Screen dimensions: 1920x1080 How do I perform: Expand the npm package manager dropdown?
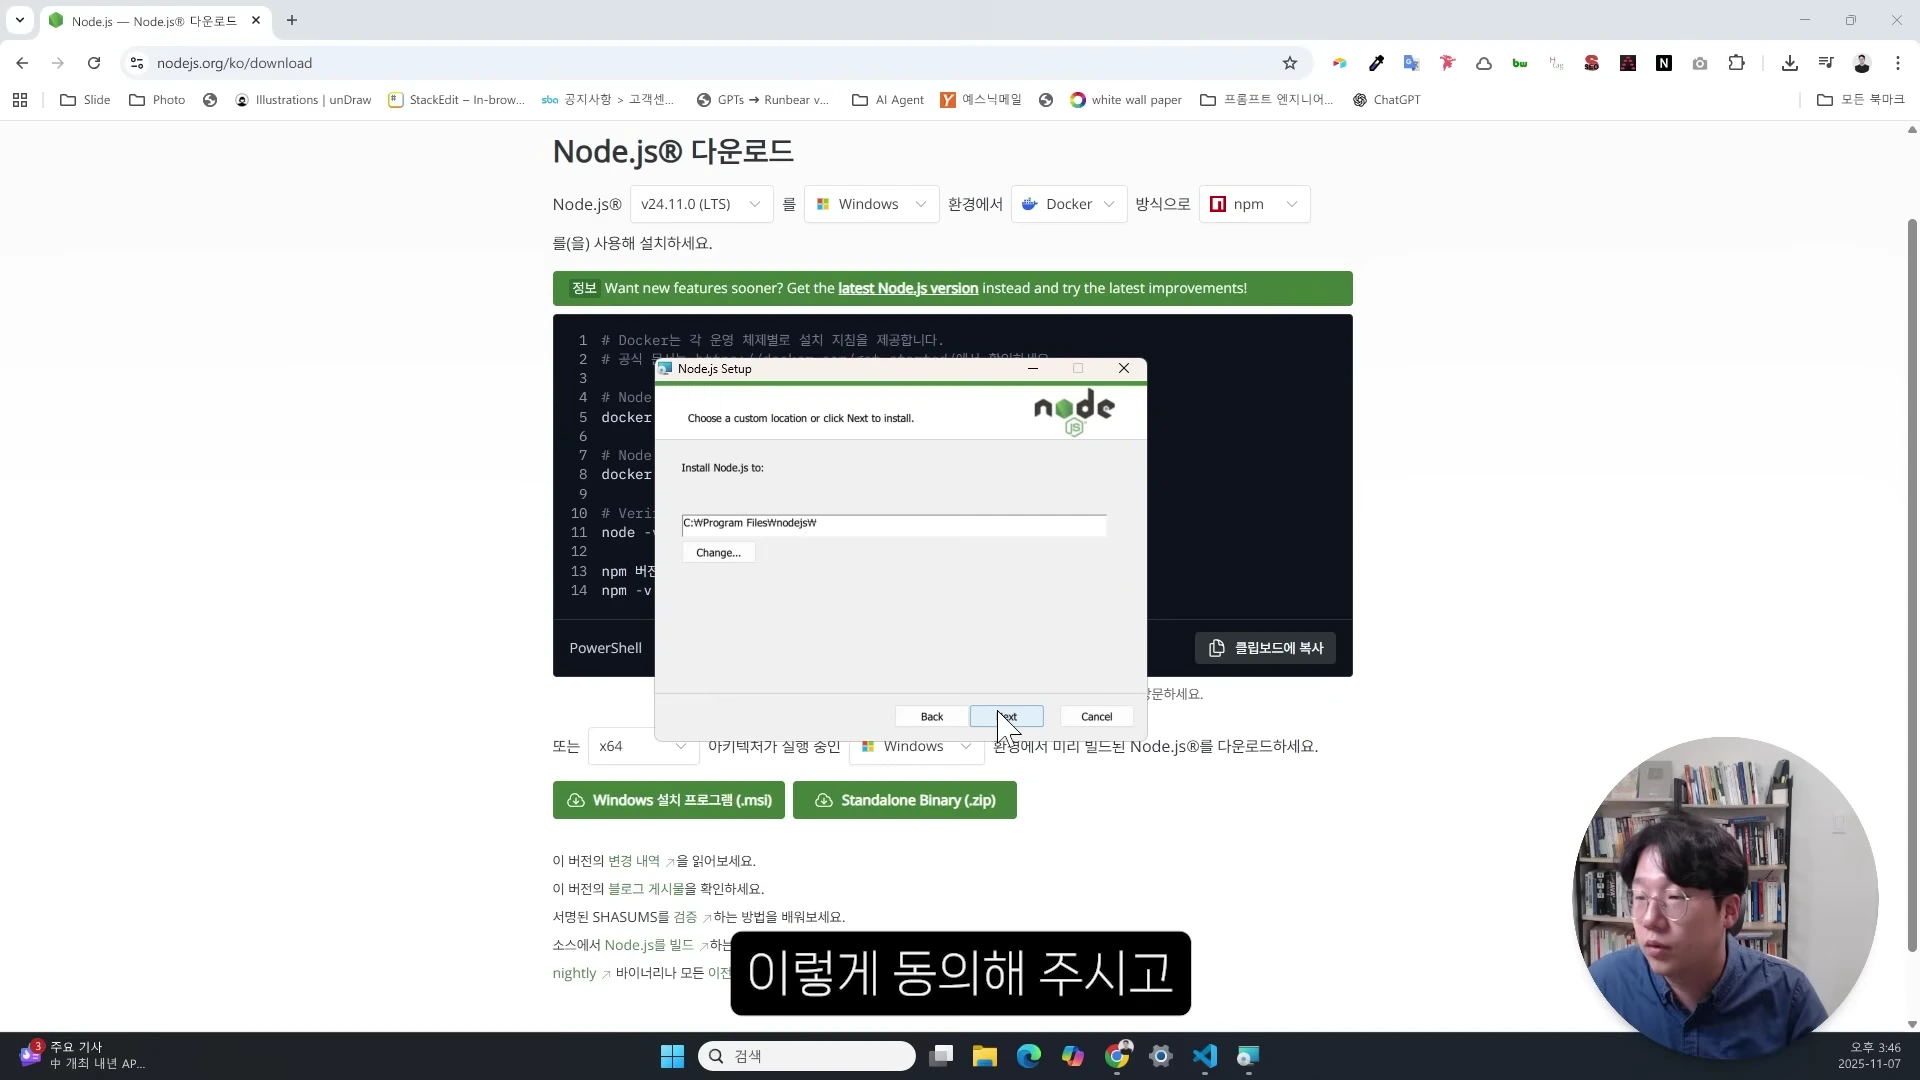point(1254,204)
